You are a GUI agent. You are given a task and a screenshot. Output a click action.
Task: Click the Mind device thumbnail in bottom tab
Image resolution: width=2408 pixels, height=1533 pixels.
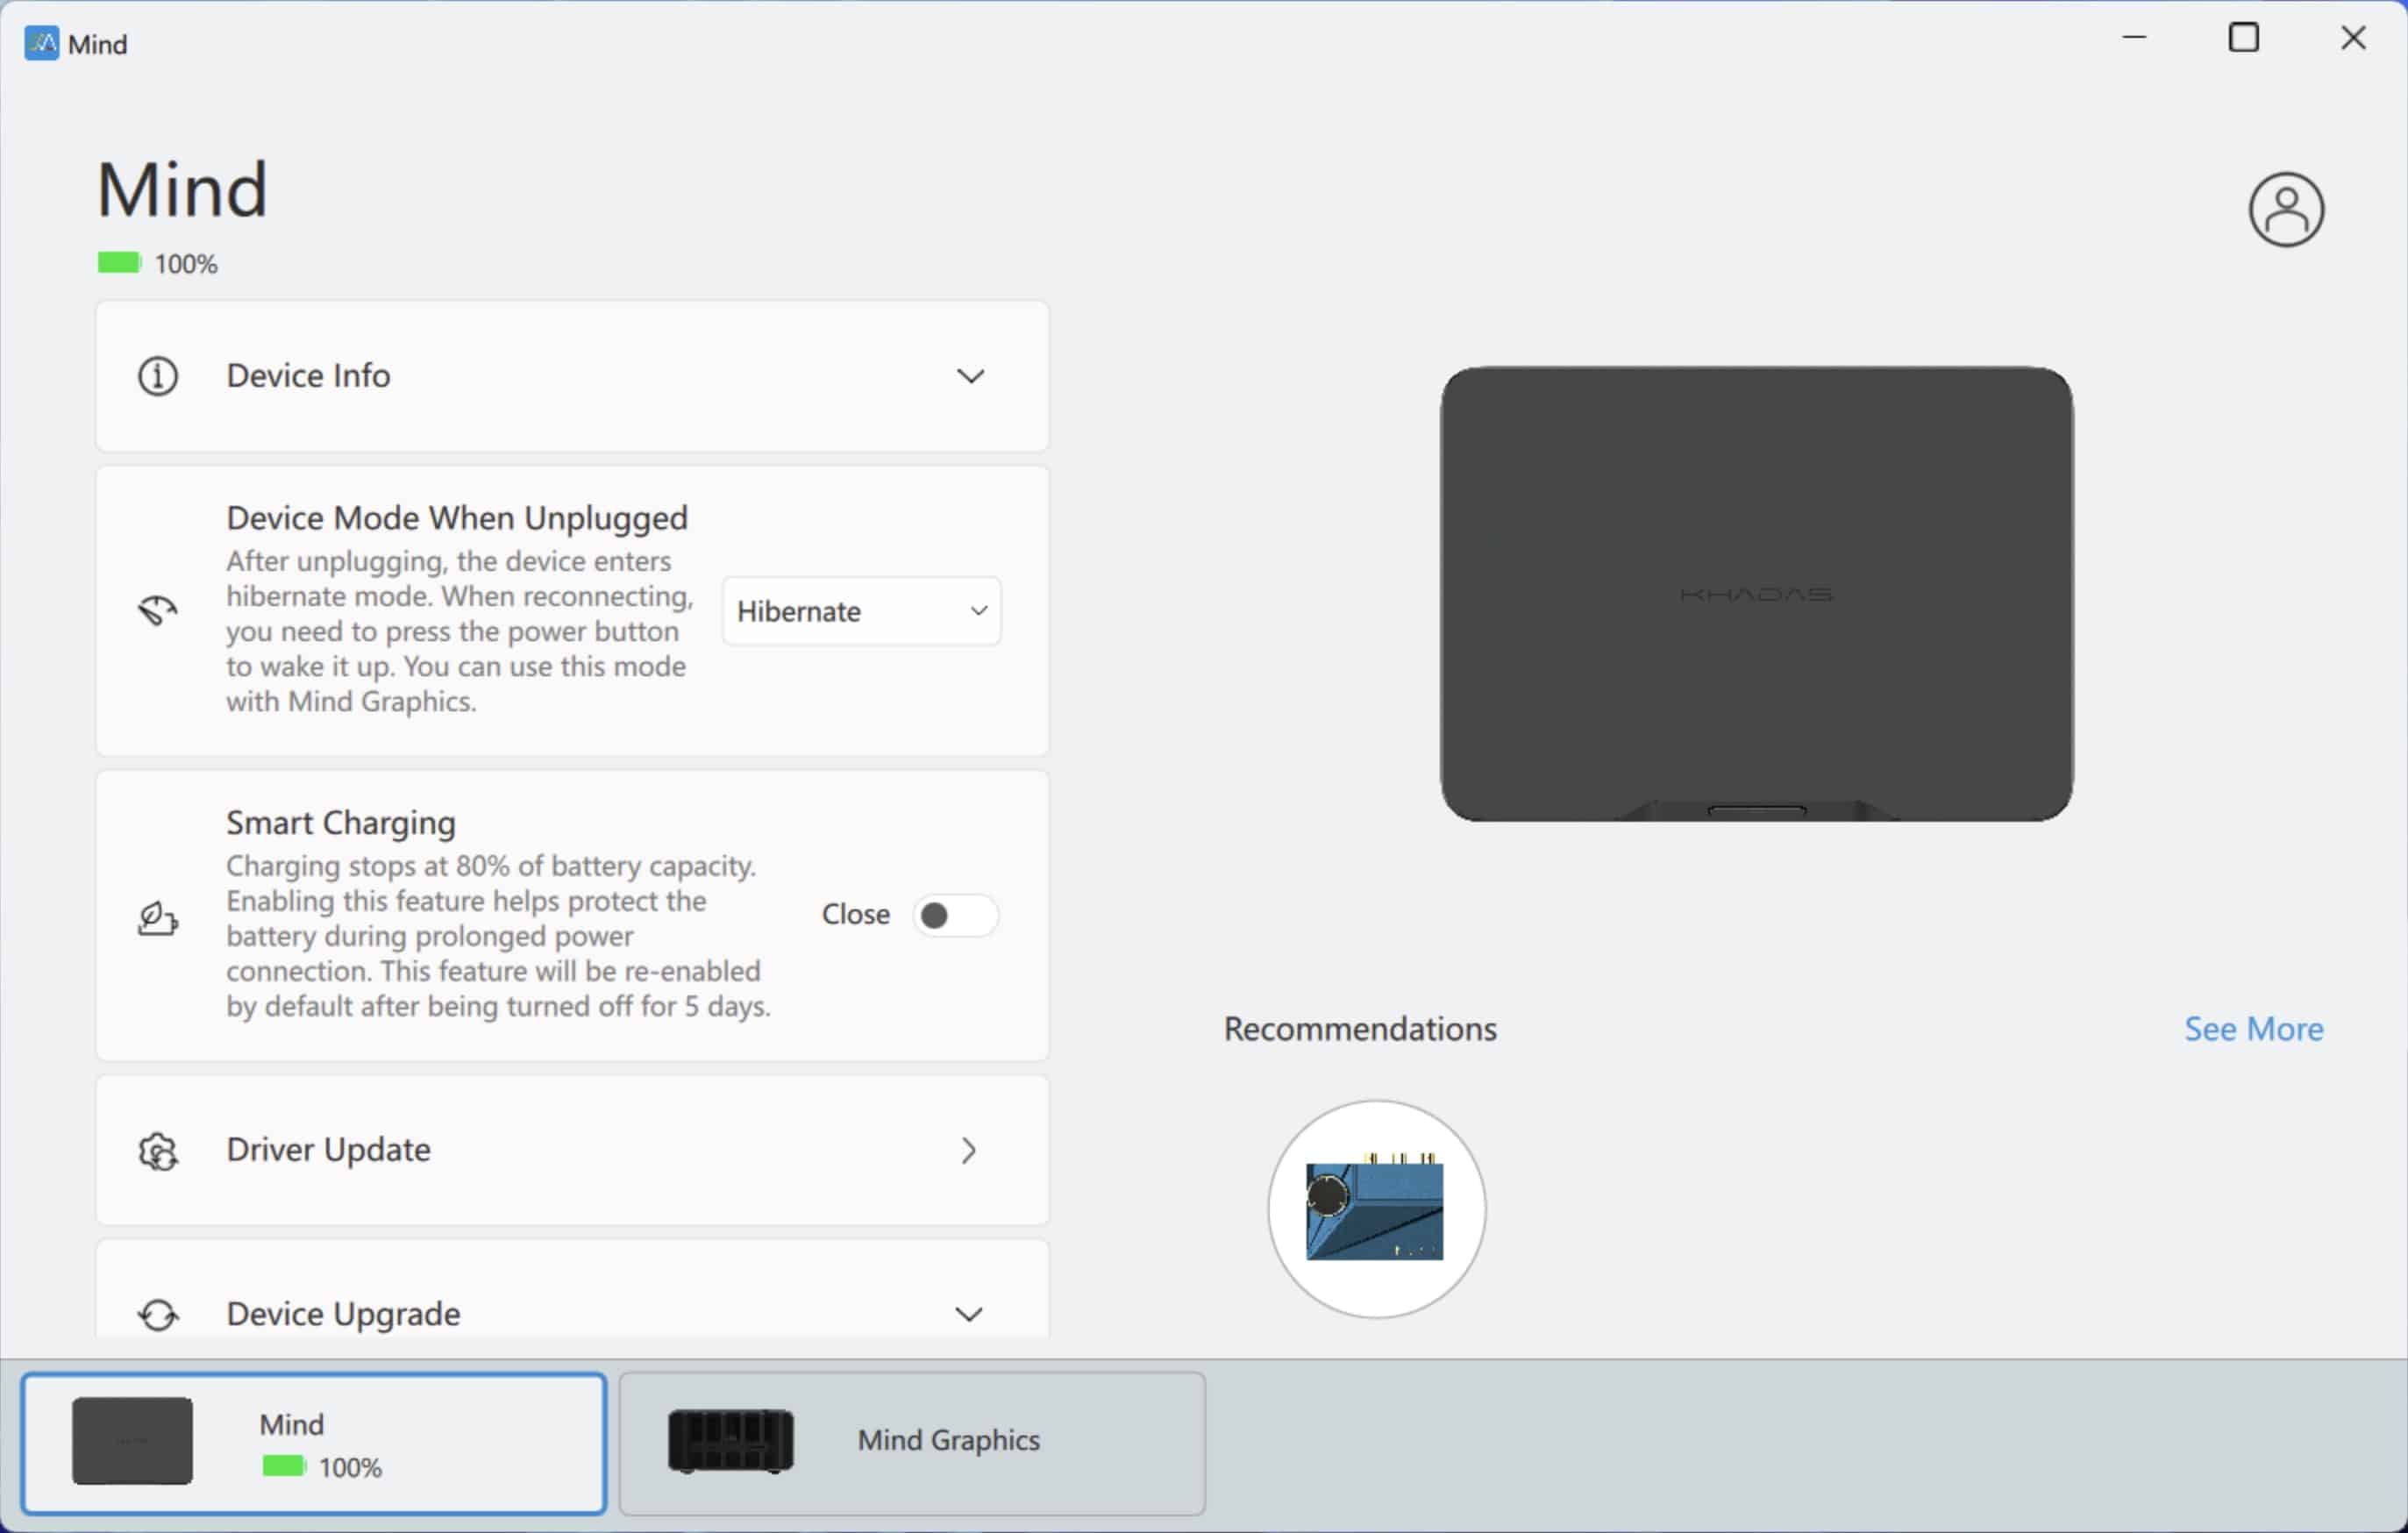[x=132, y=1441]
